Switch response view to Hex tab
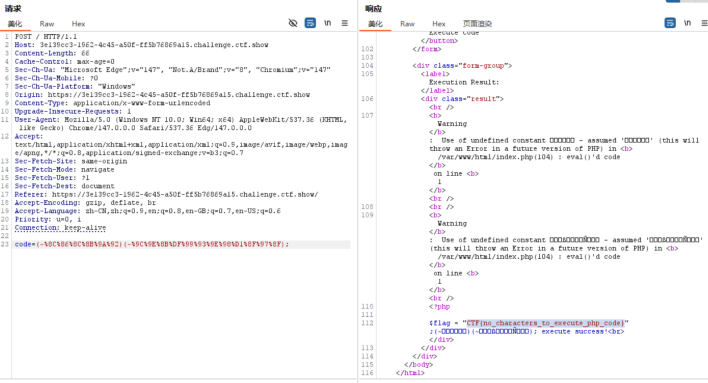Screen dimensions: 708x383 [x=438, y=24]
